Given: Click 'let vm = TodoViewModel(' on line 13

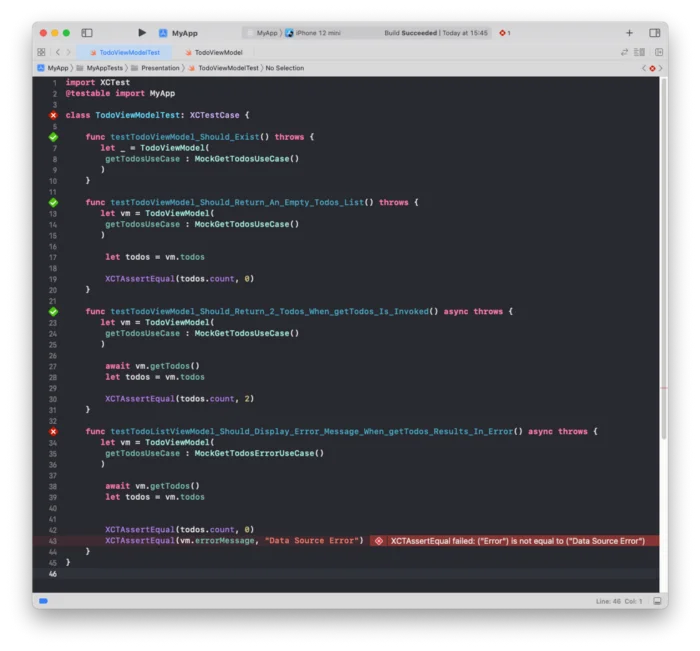Looking at the screenshot, I should click(x=157, y=213).
